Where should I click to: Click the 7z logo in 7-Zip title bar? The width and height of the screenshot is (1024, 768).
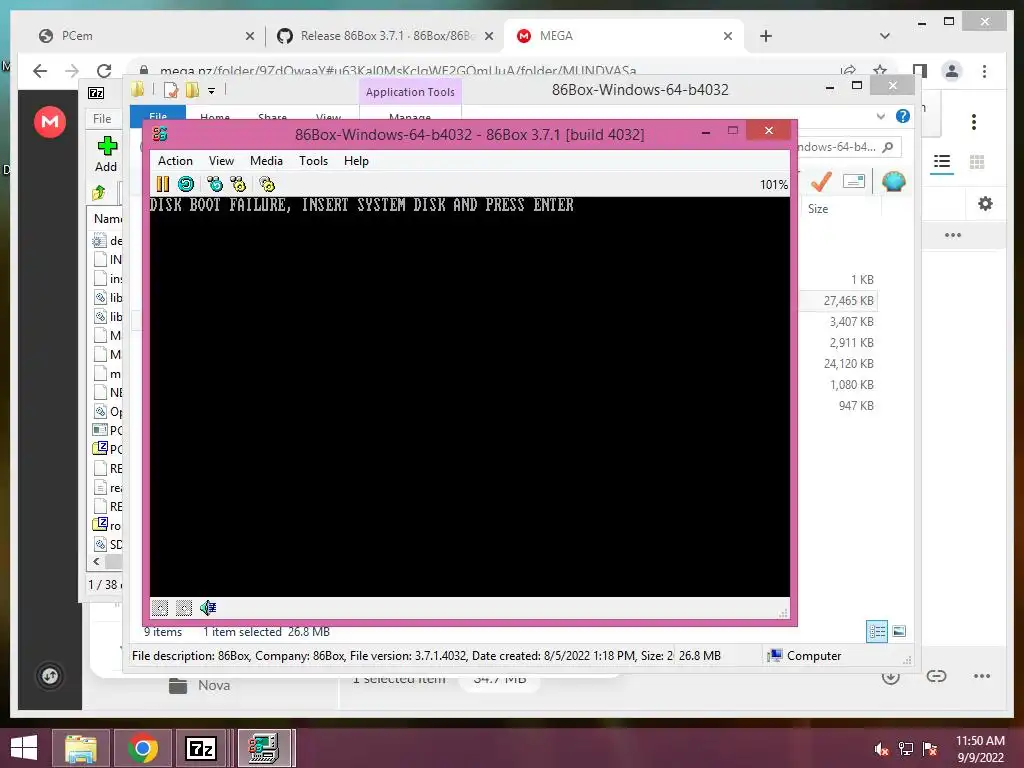coord(96,93)
